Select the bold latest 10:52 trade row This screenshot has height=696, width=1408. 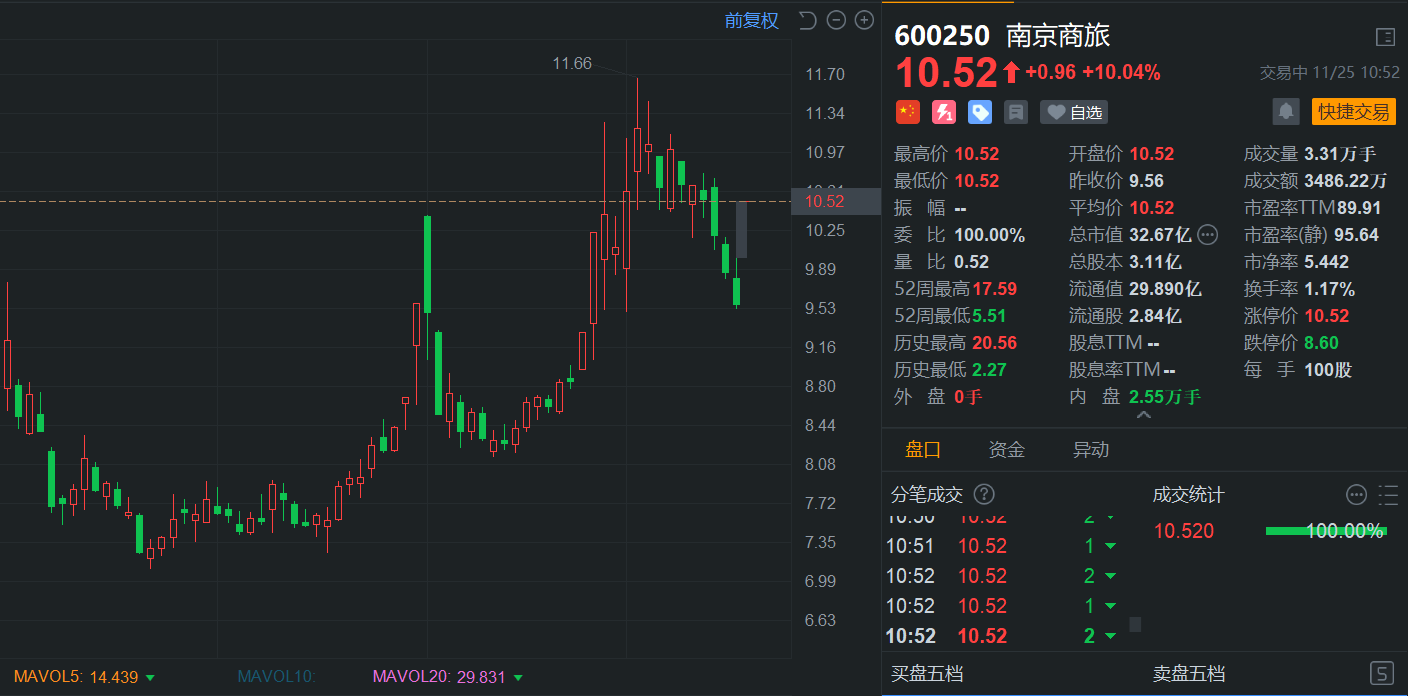(x=1001, y=636)
